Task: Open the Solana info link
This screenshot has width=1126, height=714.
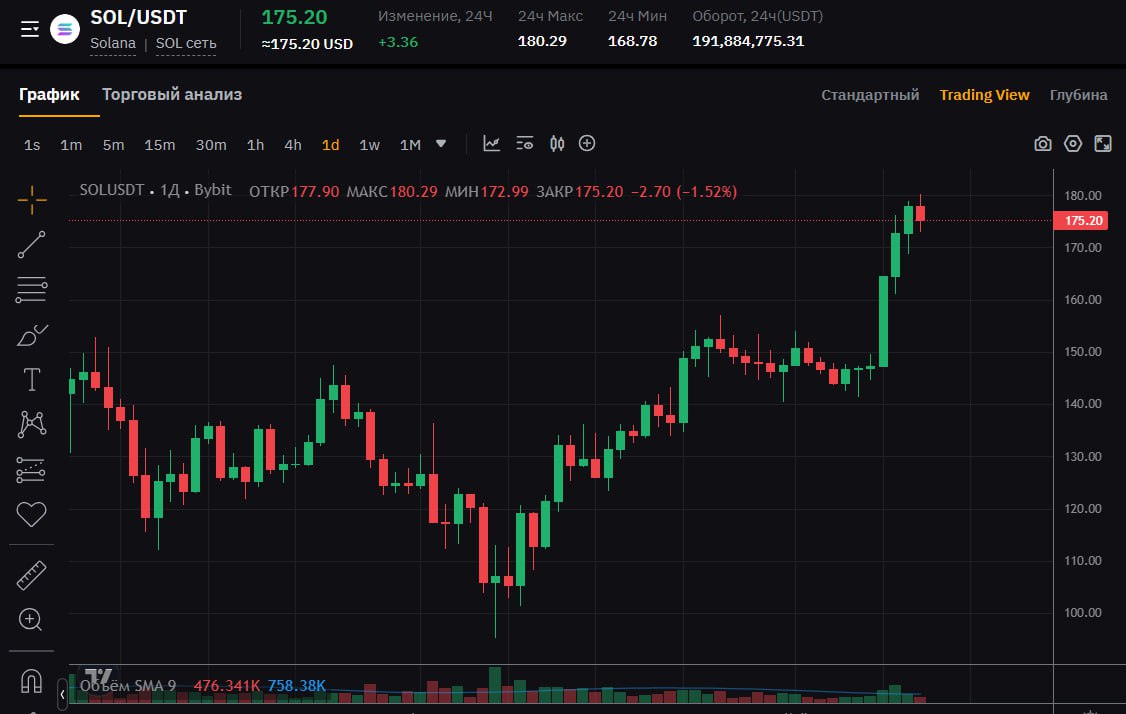Action: click(x=113, y=43)
